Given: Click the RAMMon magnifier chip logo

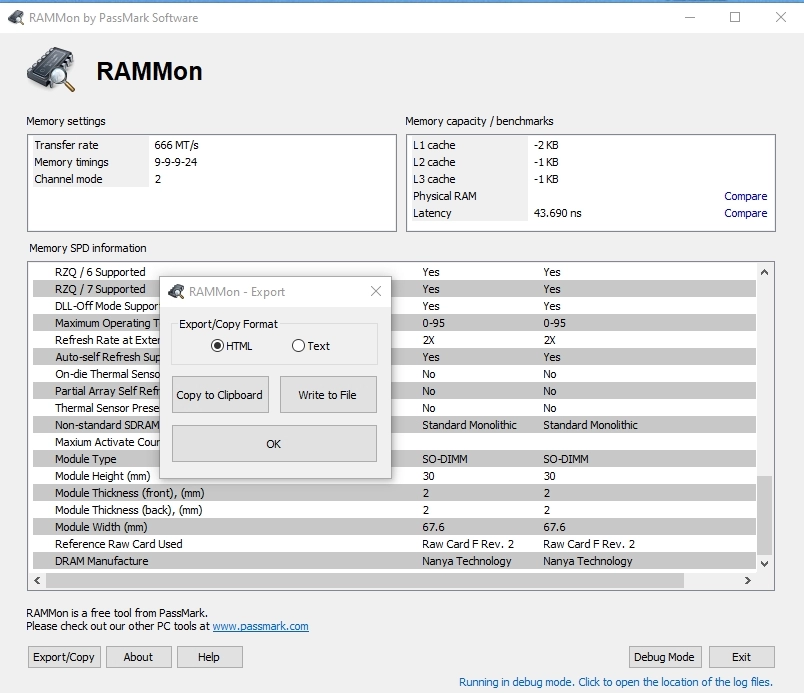Looking at the screenshot, I should (50, 70).
